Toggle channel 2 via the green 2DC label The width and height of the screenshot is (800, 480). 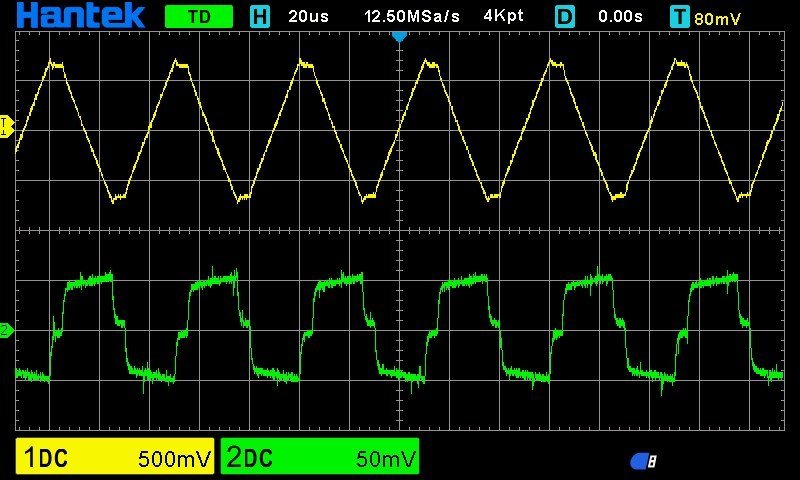coord(250,459)
